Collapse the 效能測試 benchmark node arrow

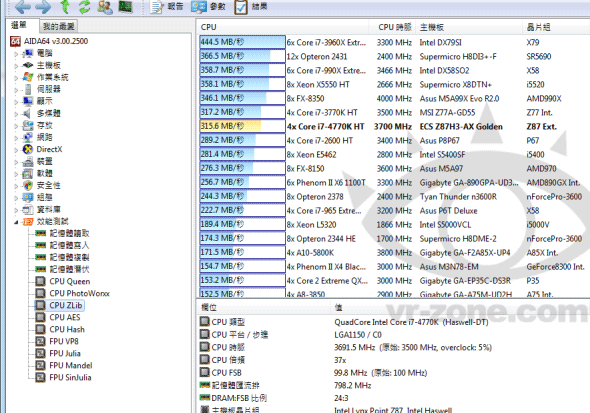(16, 222)
